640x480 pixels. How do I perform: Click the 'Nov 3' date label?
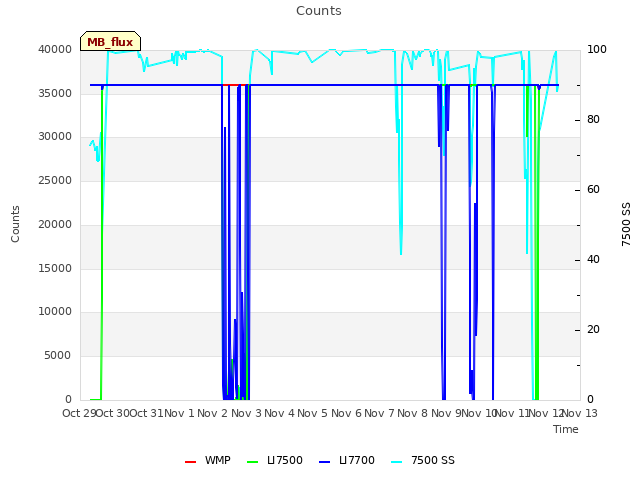point(247,413)
